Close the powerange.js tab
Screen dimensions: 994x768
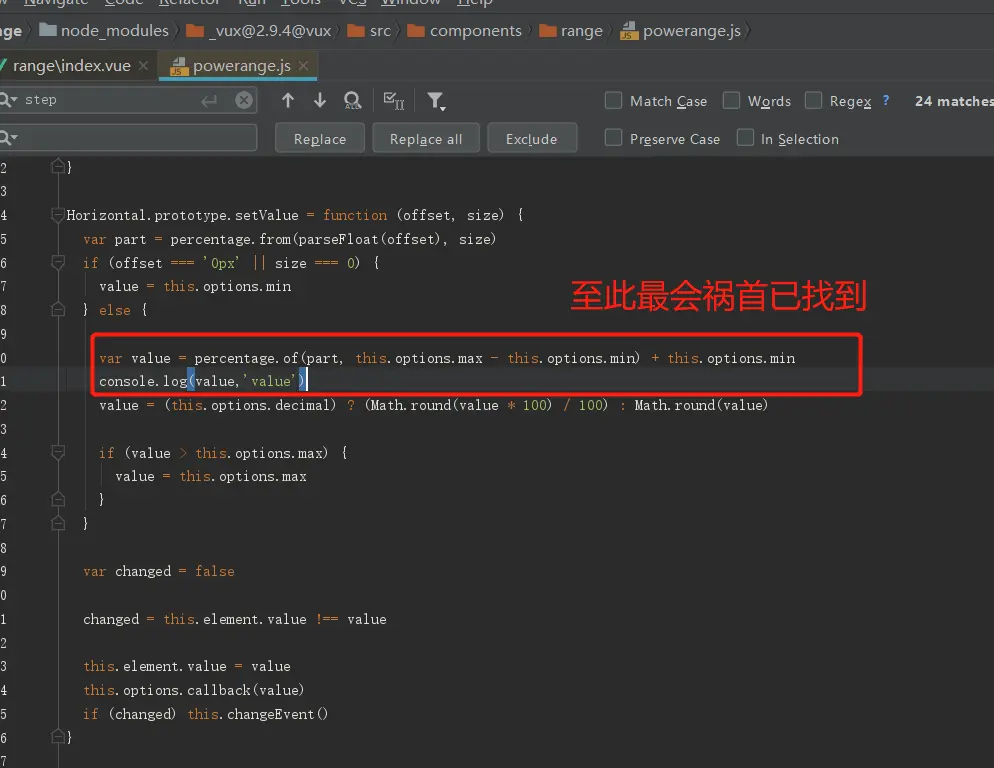pos(304,65)
